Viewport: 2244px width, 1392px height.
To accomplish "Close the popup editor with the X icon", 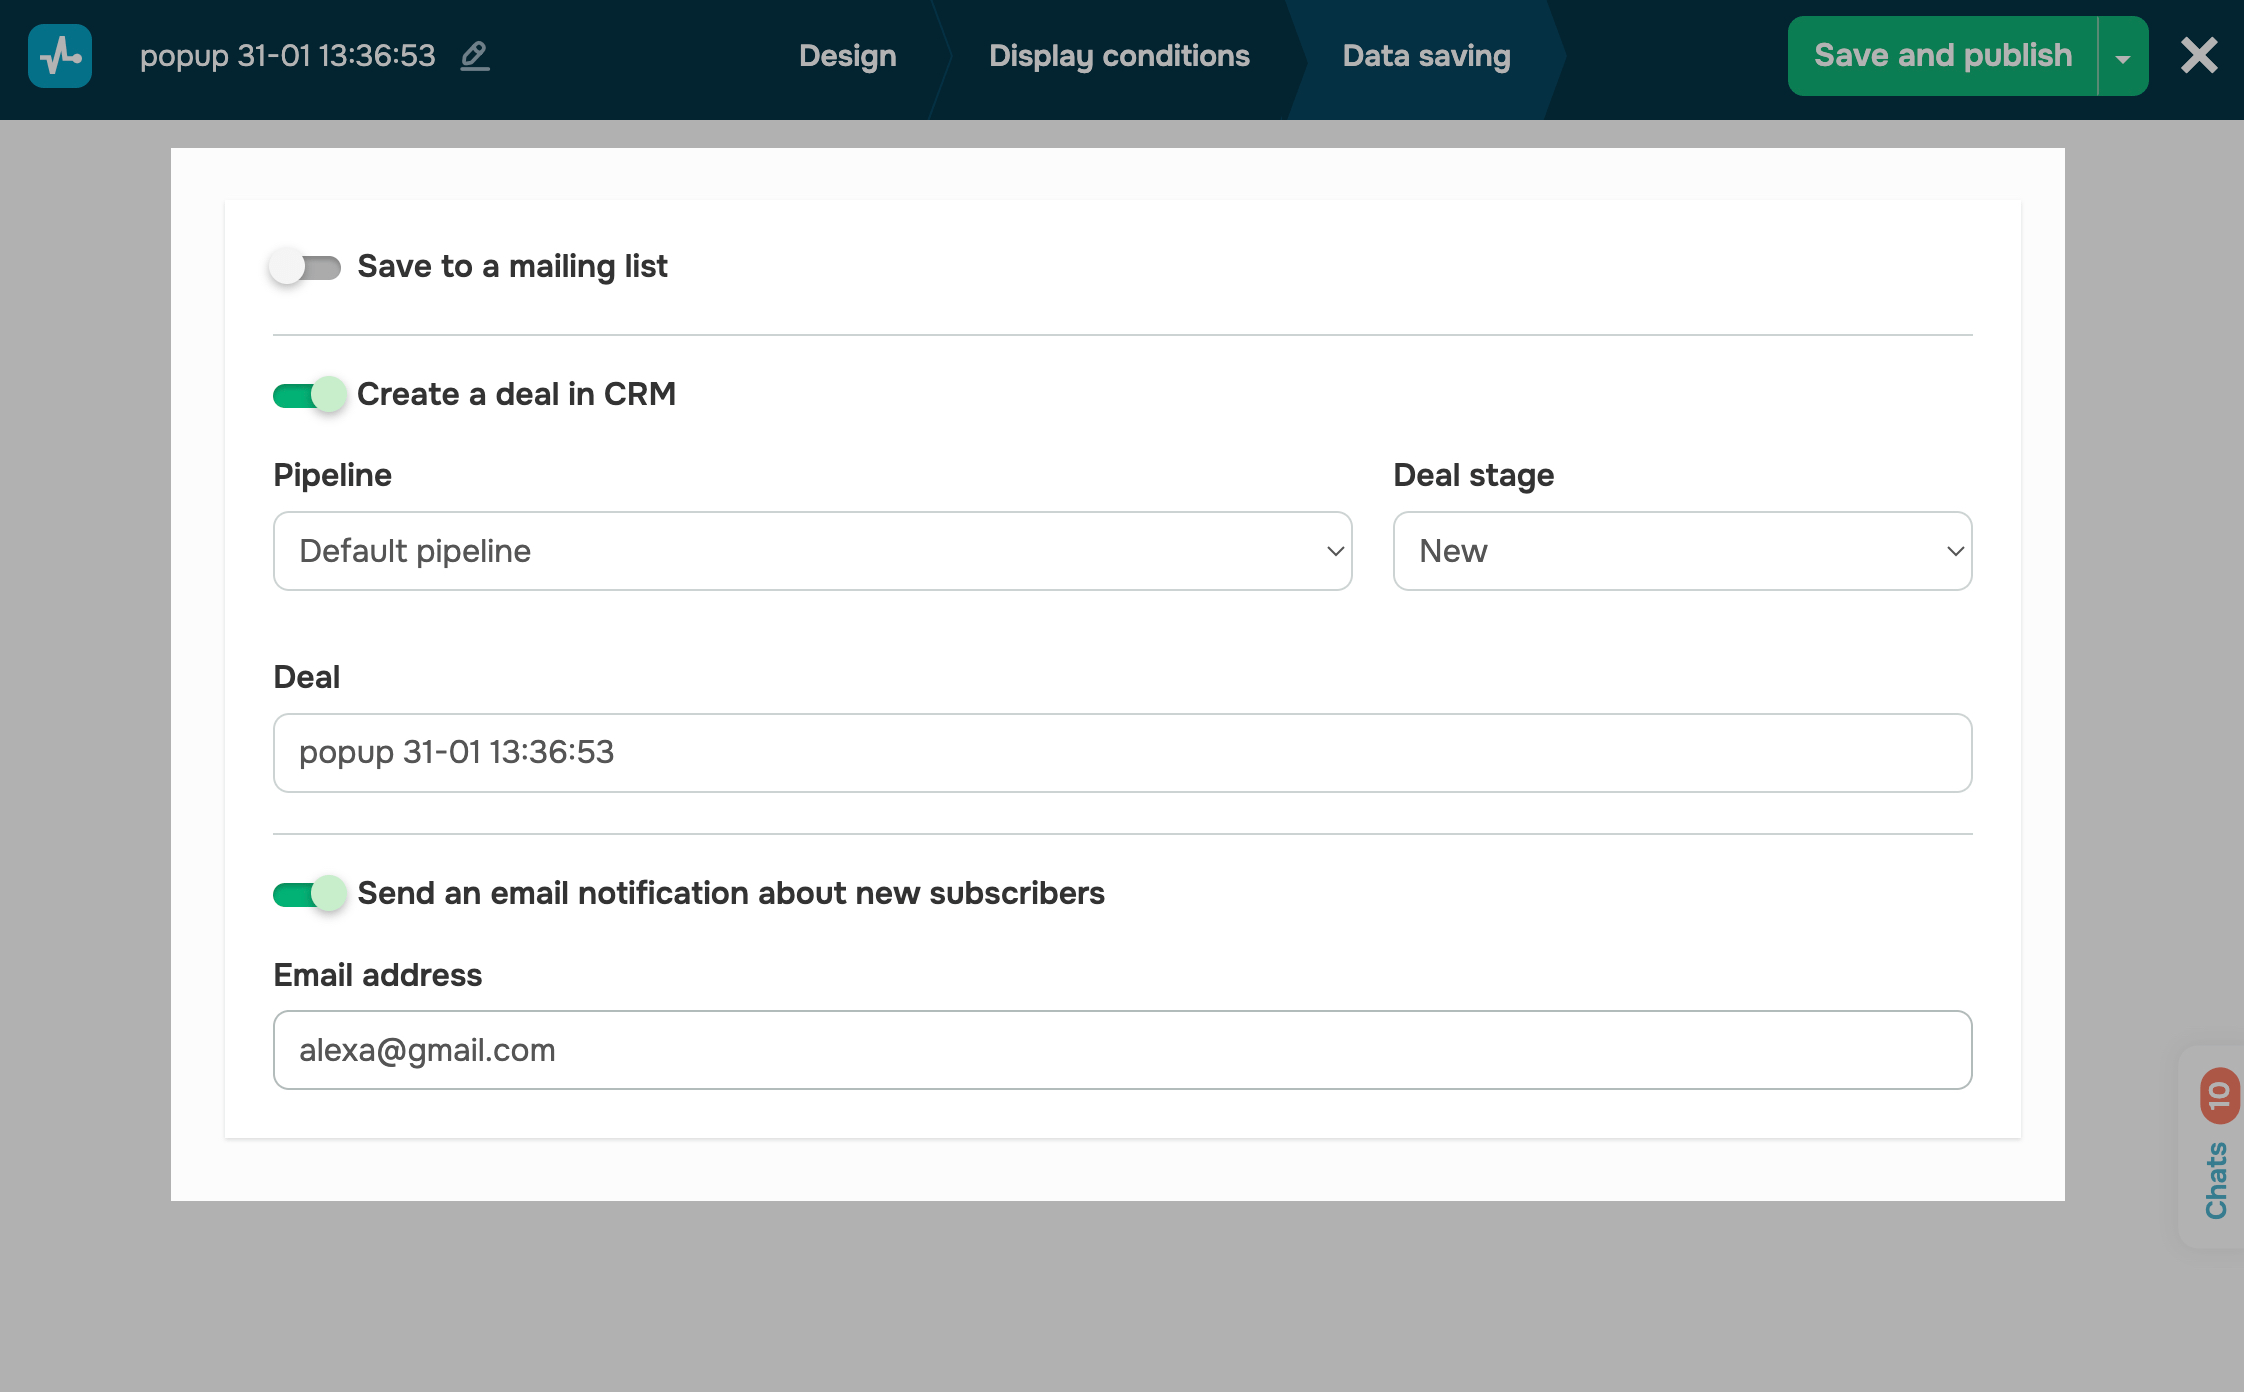I will (2199, 56).
